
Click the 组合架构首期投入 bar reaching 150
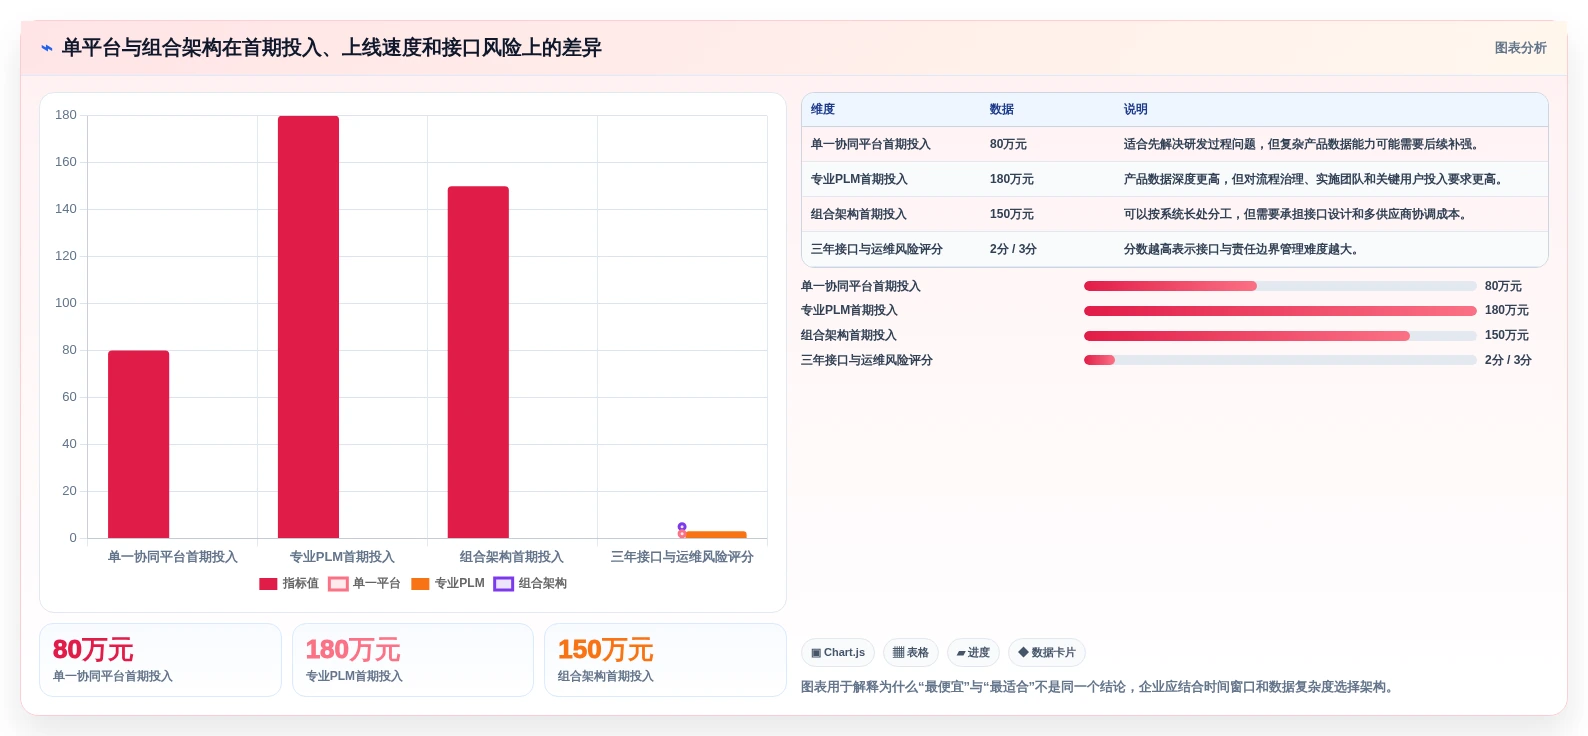(x=478, y=362)
